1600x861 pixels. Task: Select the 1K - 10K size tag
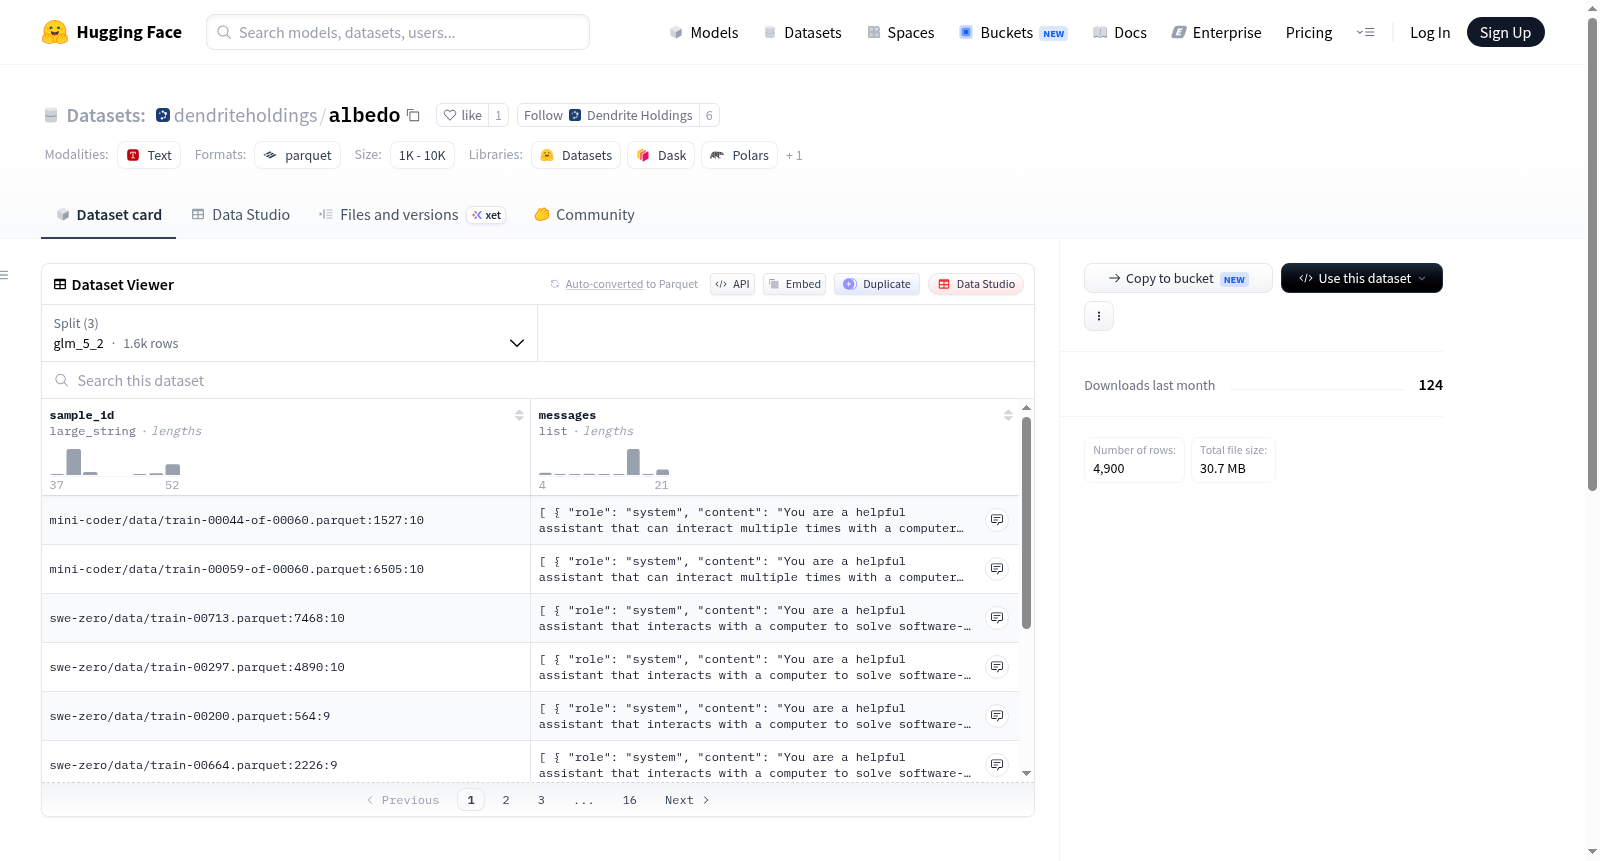(422, 155)
